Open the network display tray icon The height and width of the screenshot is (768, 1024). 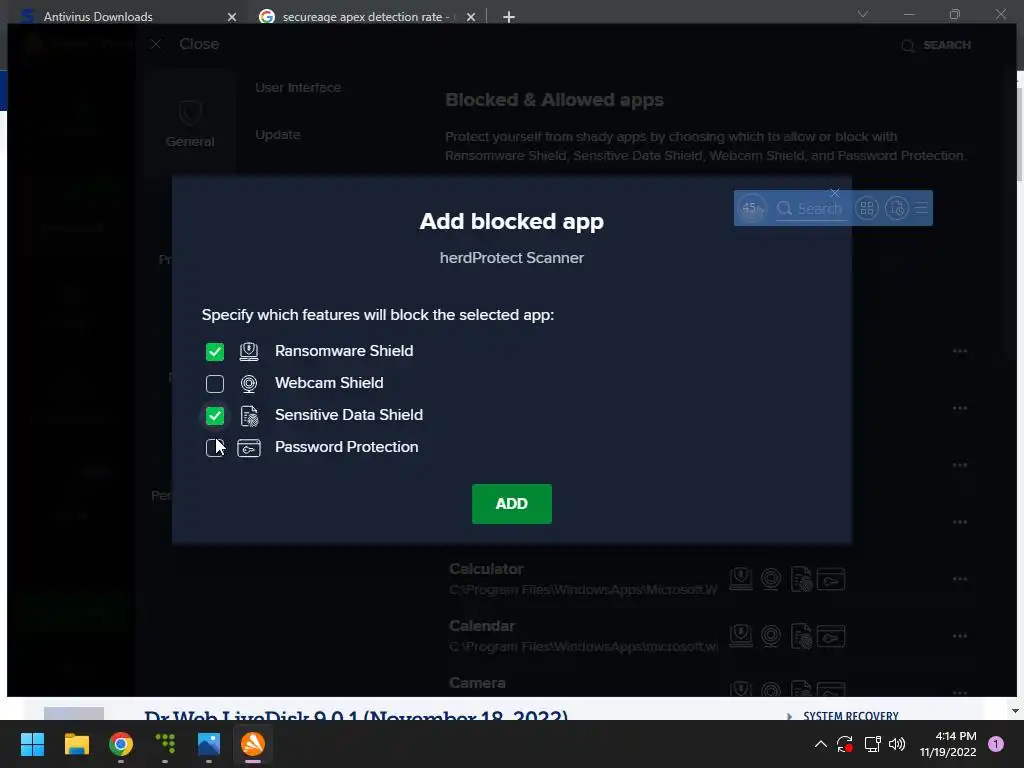(x=872, y=744)
